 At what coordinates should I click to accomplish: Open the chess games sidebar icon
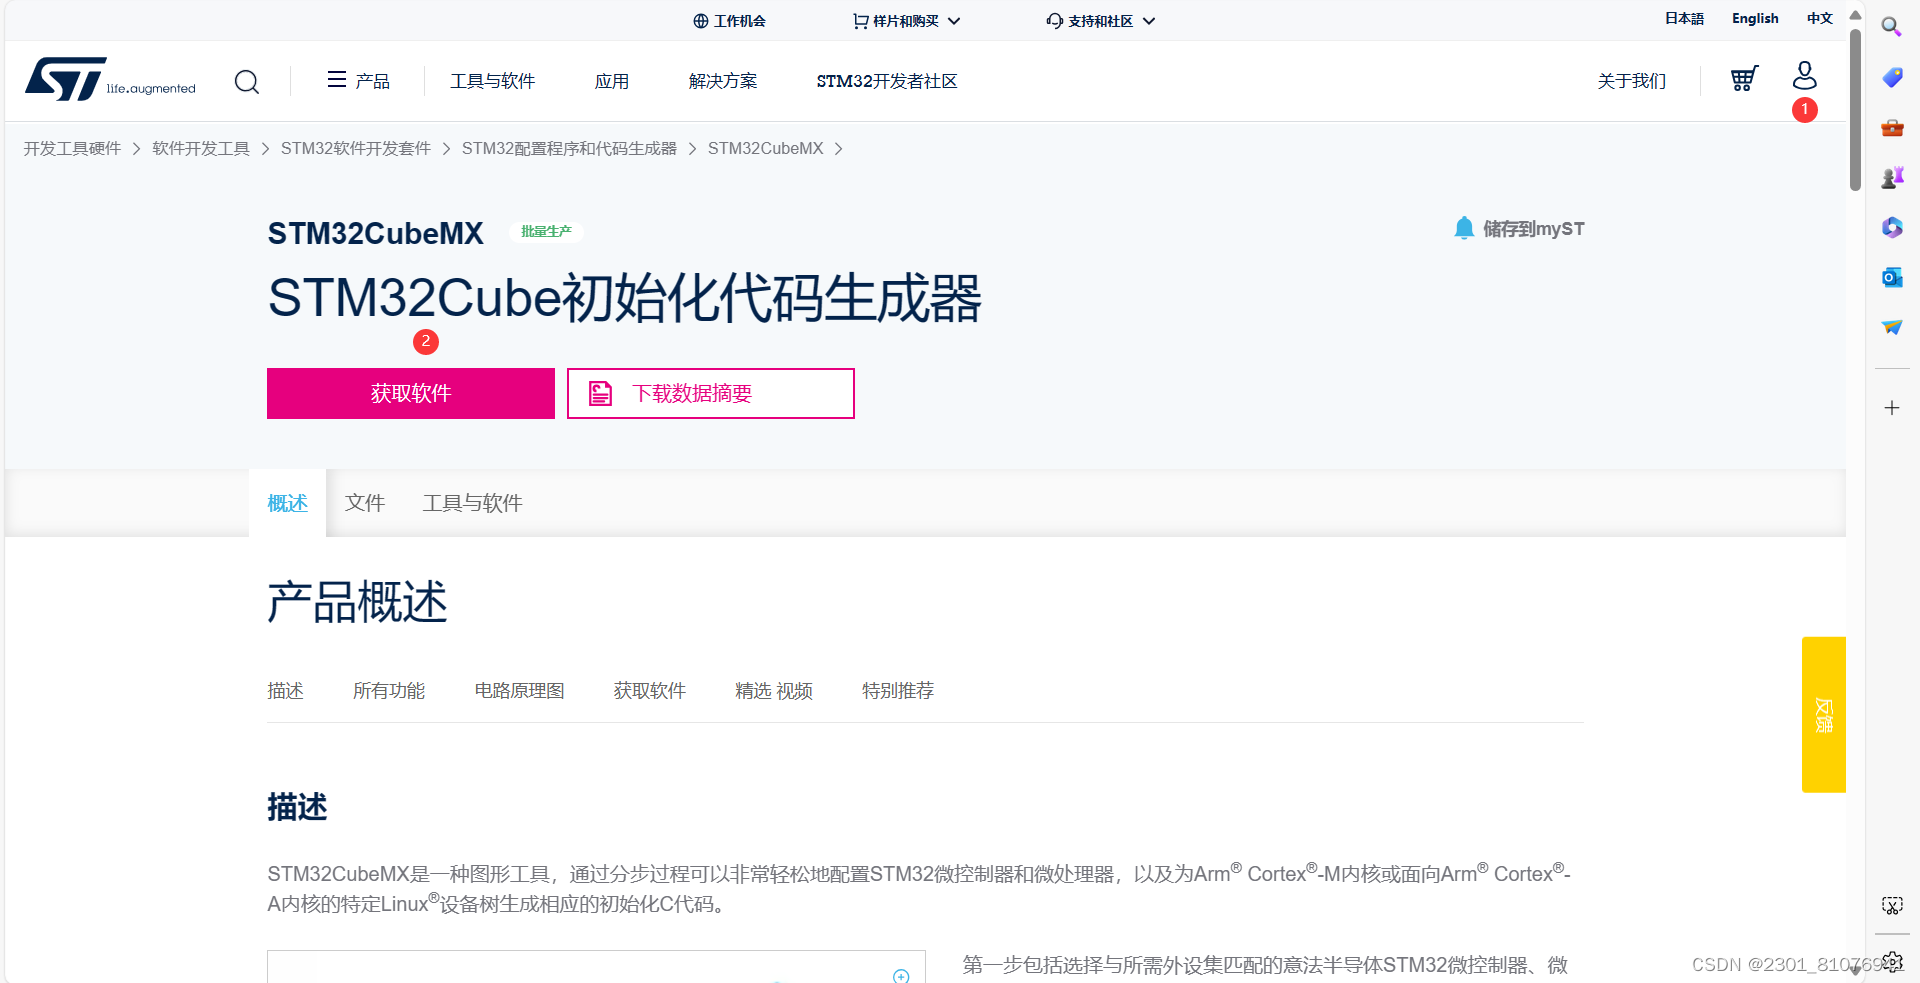1892,177
